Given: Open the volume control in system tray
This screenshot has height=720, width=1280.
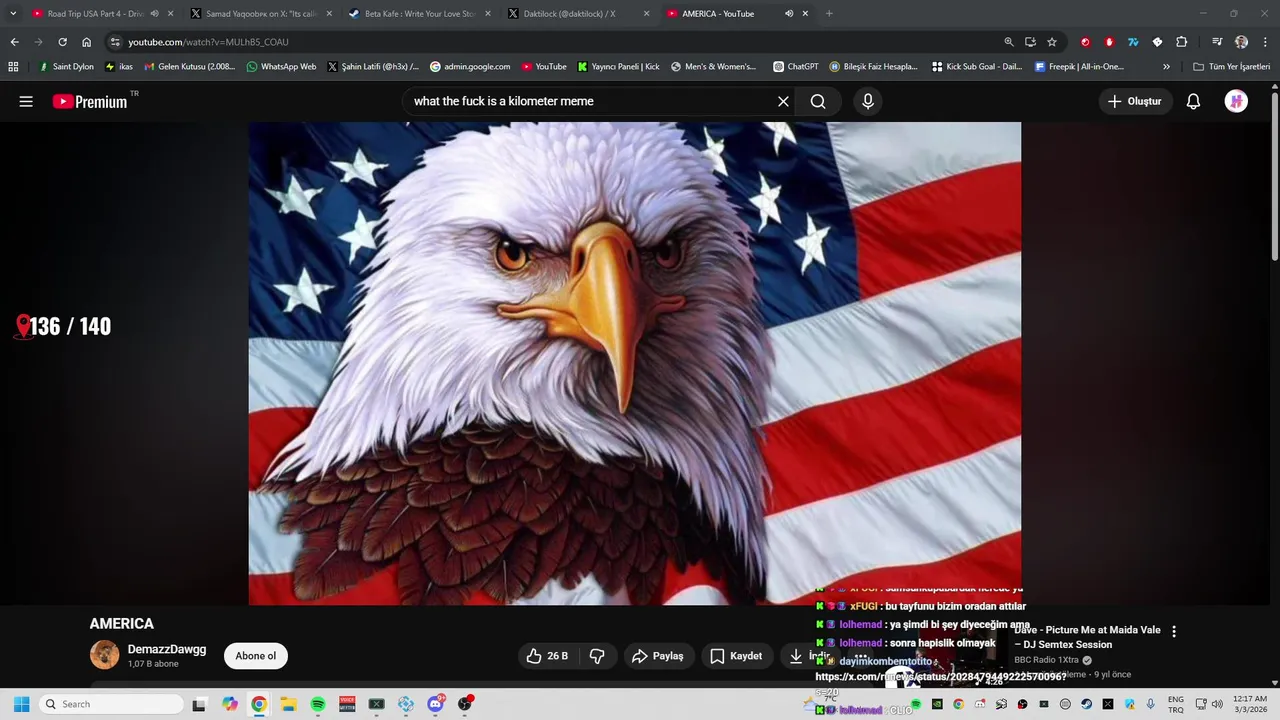Looking at the screenshot, I should click(1217, 704).
